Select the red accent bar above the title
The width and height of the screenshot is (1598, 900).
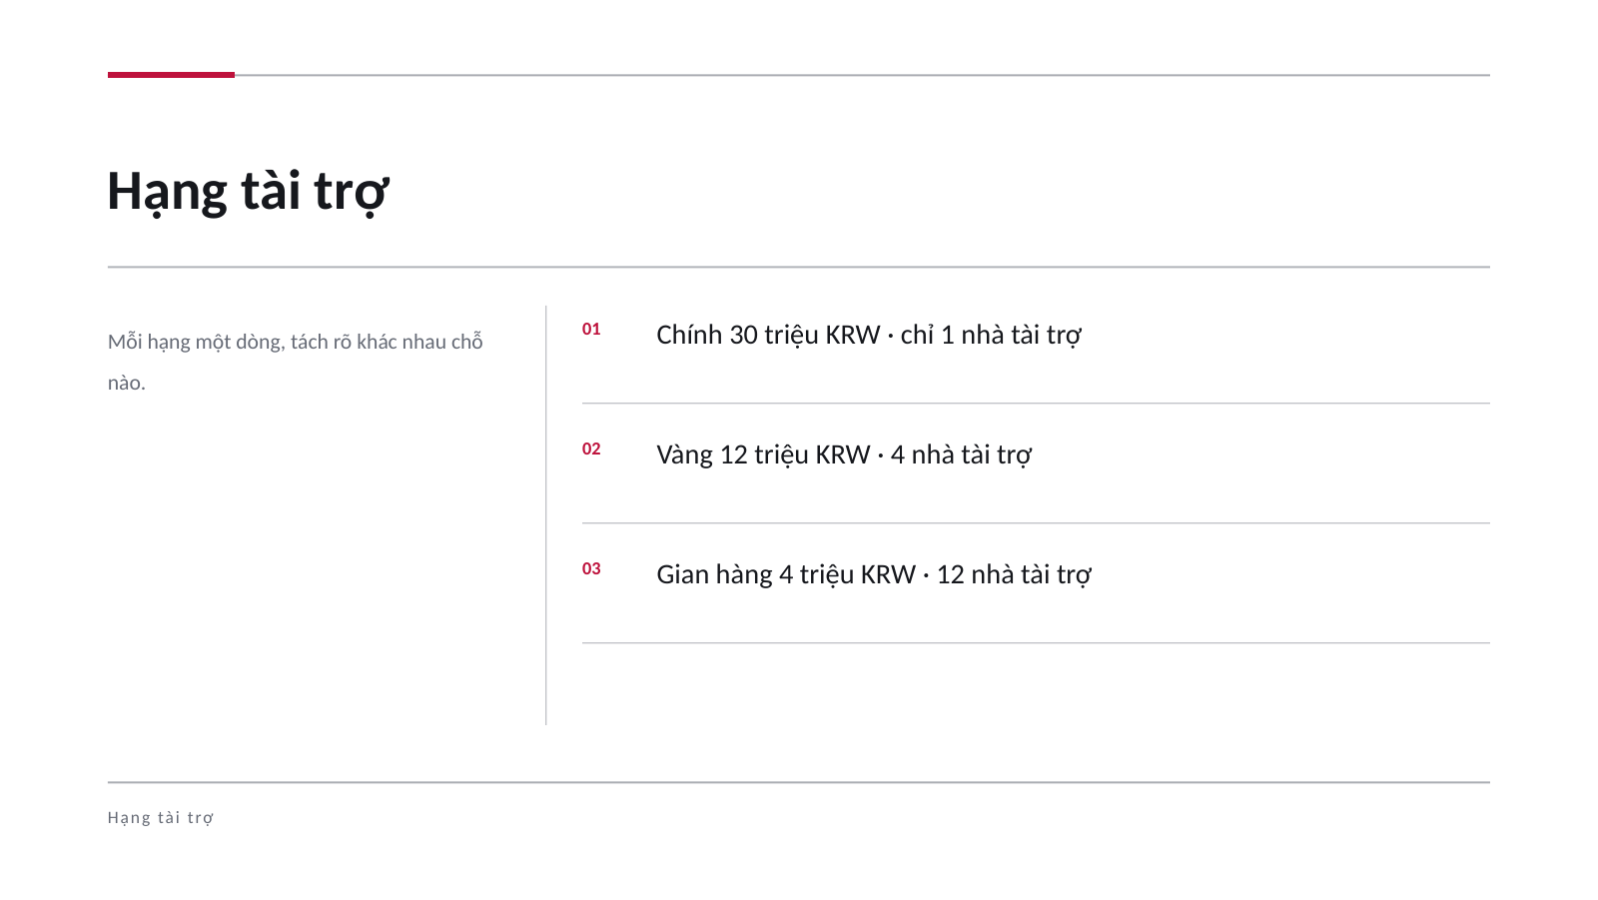[x=171, y=74]
